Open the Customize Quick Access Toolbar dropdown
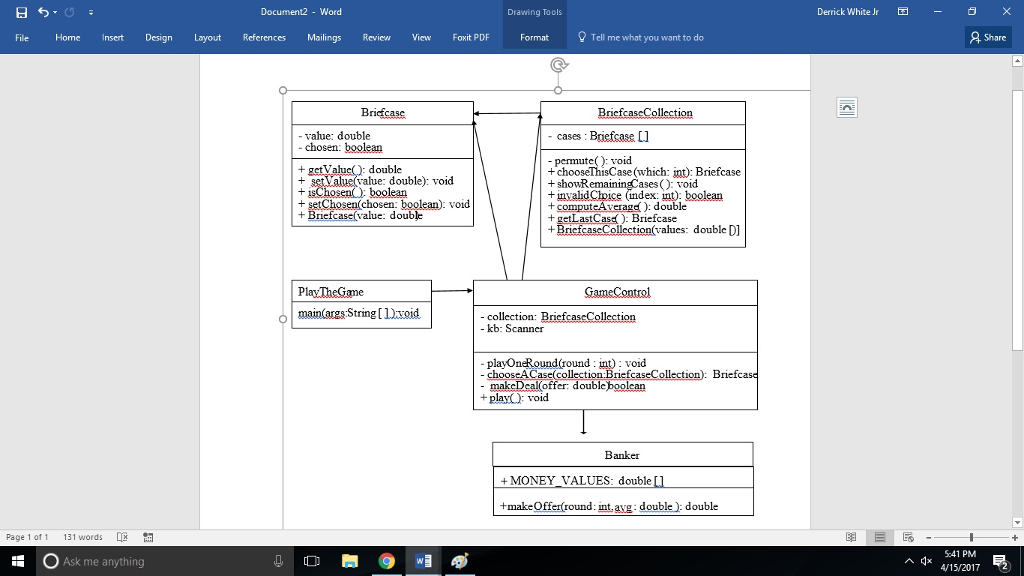This screenshot has width=1024, height=576. pos(91,12)
